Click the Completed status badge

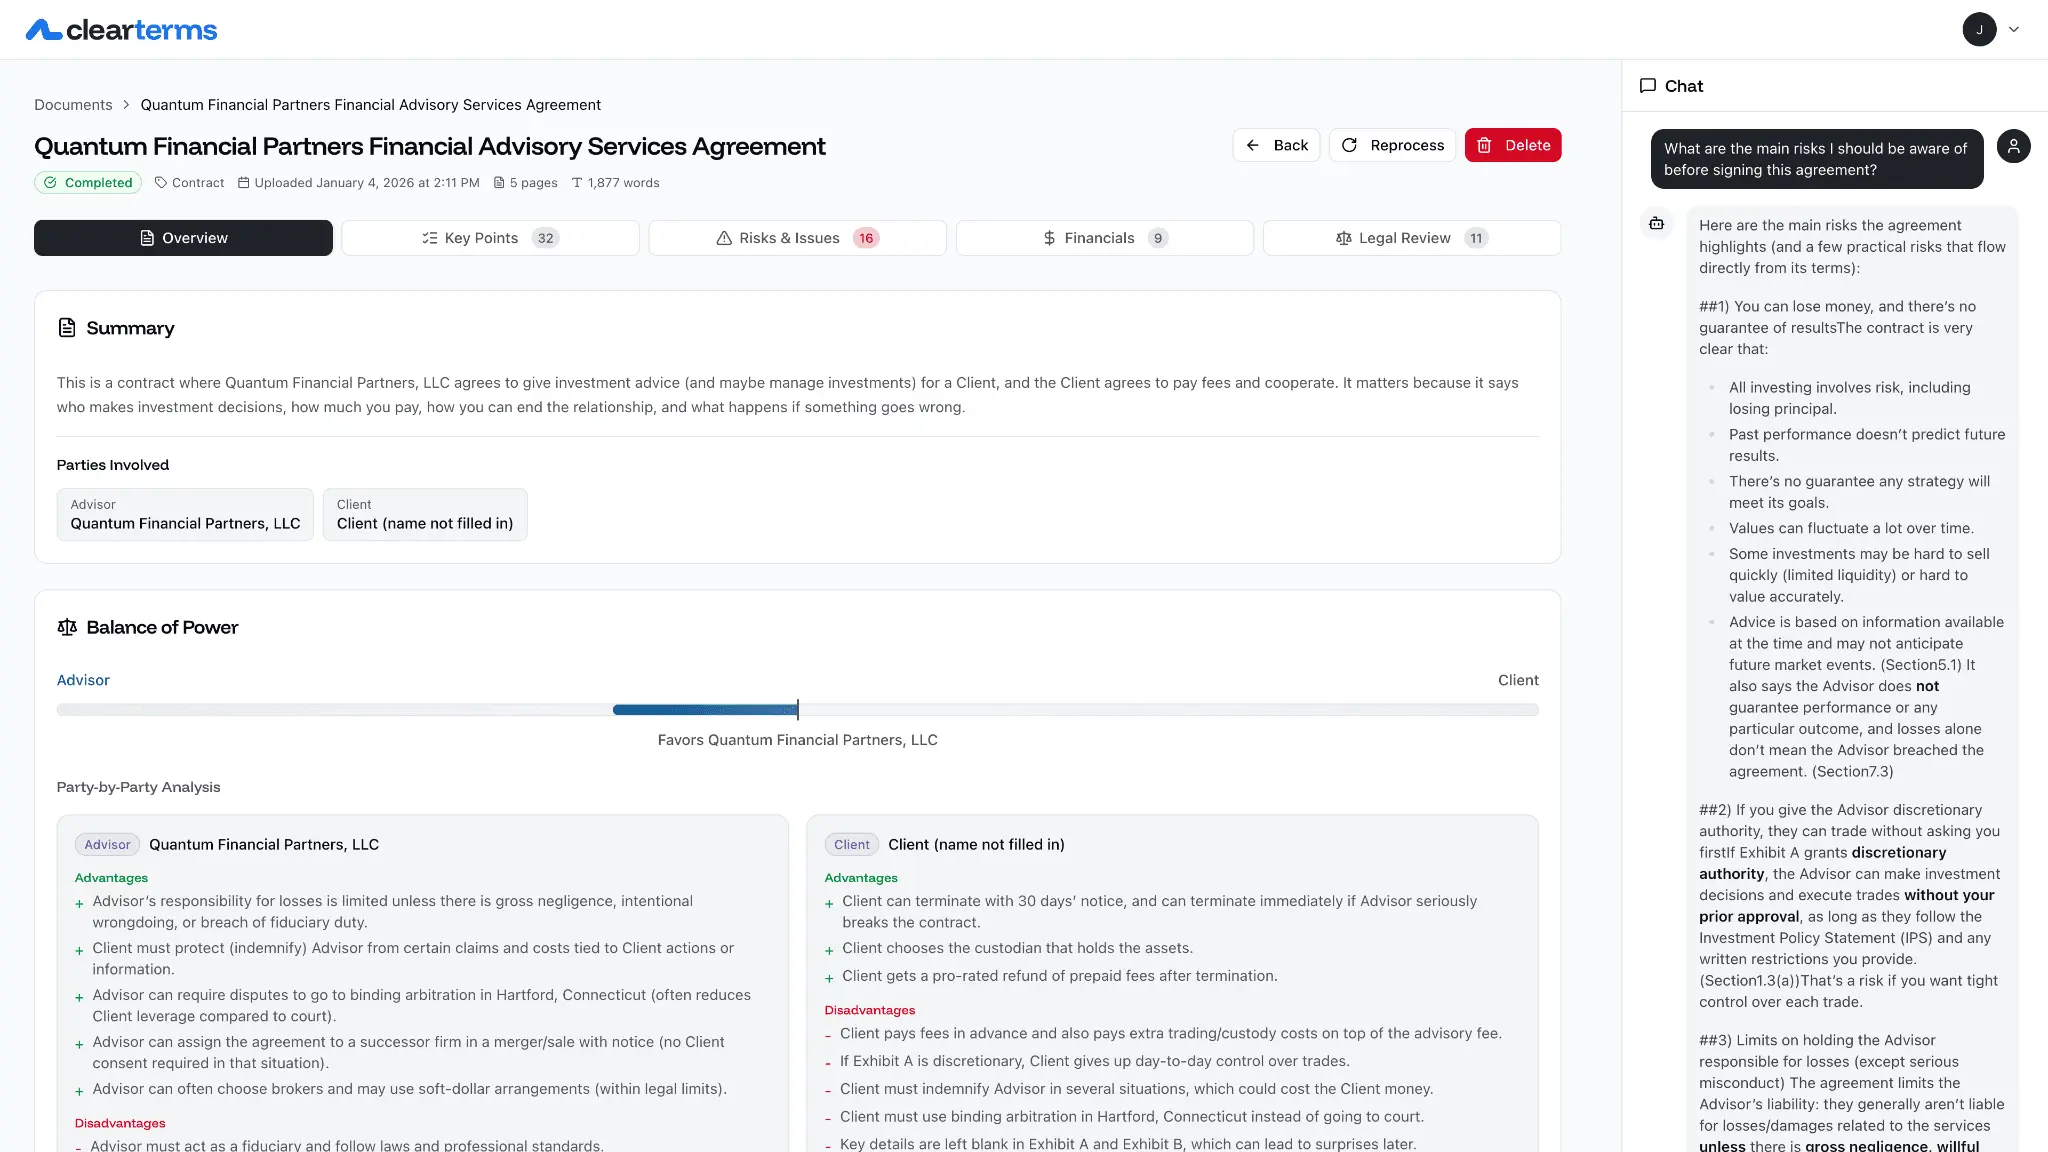88,183
